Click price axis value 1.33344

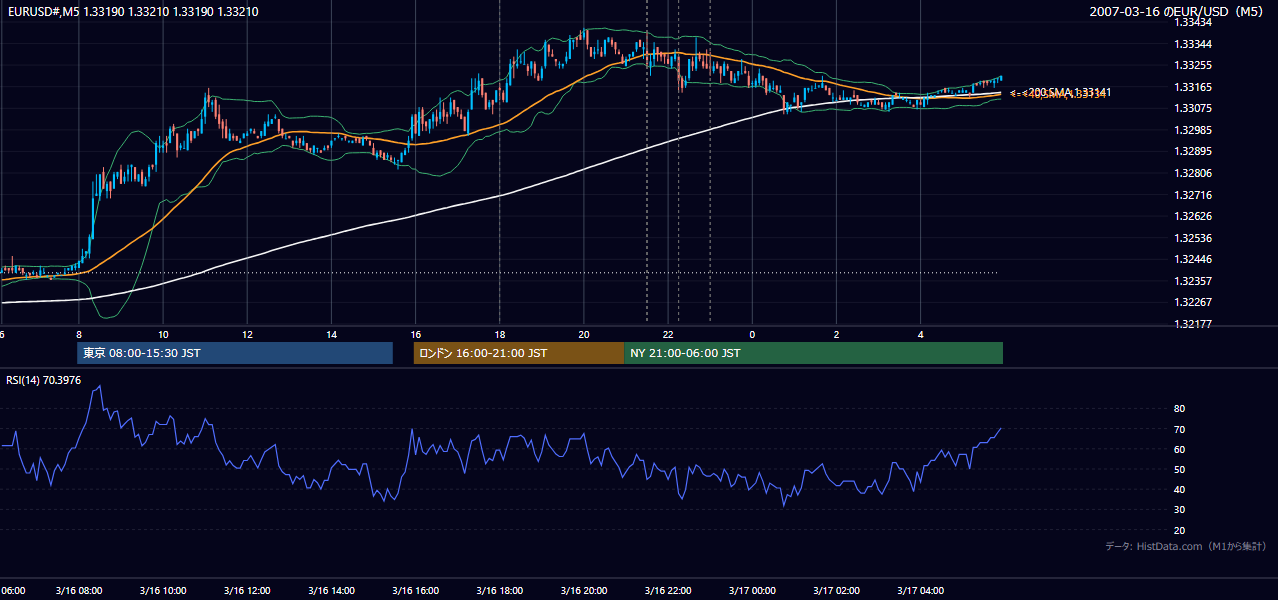1192,44
